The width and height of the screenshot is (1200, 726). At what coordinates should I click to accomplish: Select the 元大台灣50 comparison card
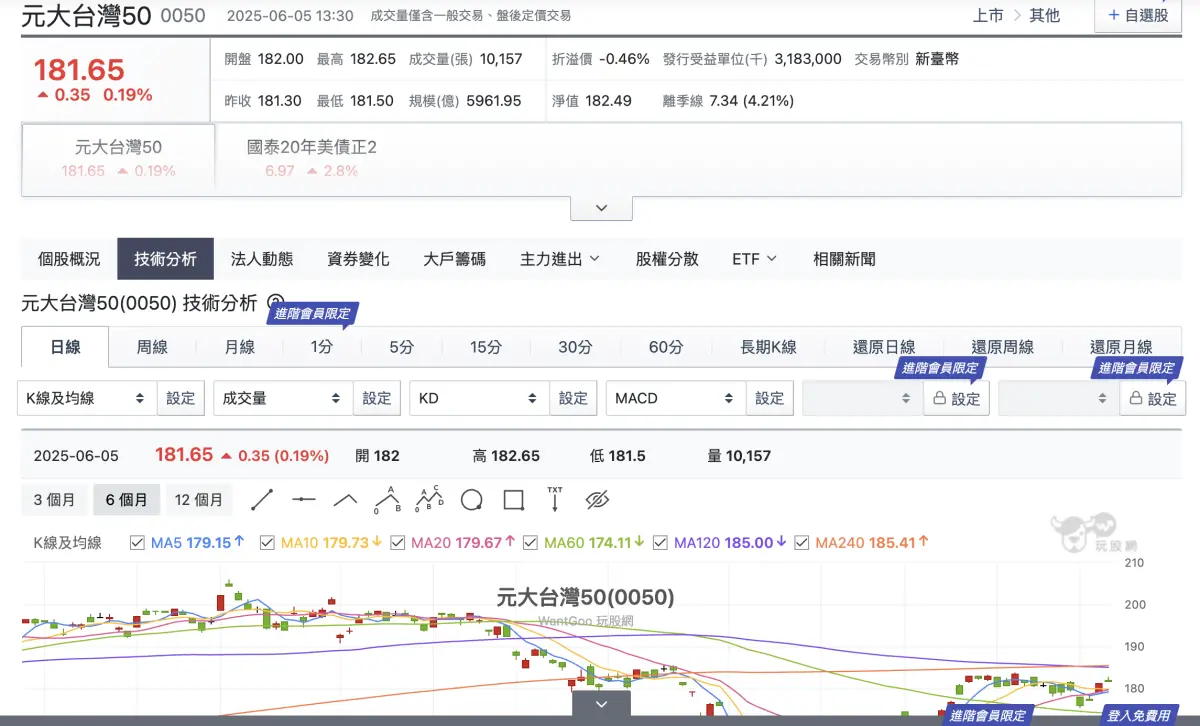click(x=118, y=158)
